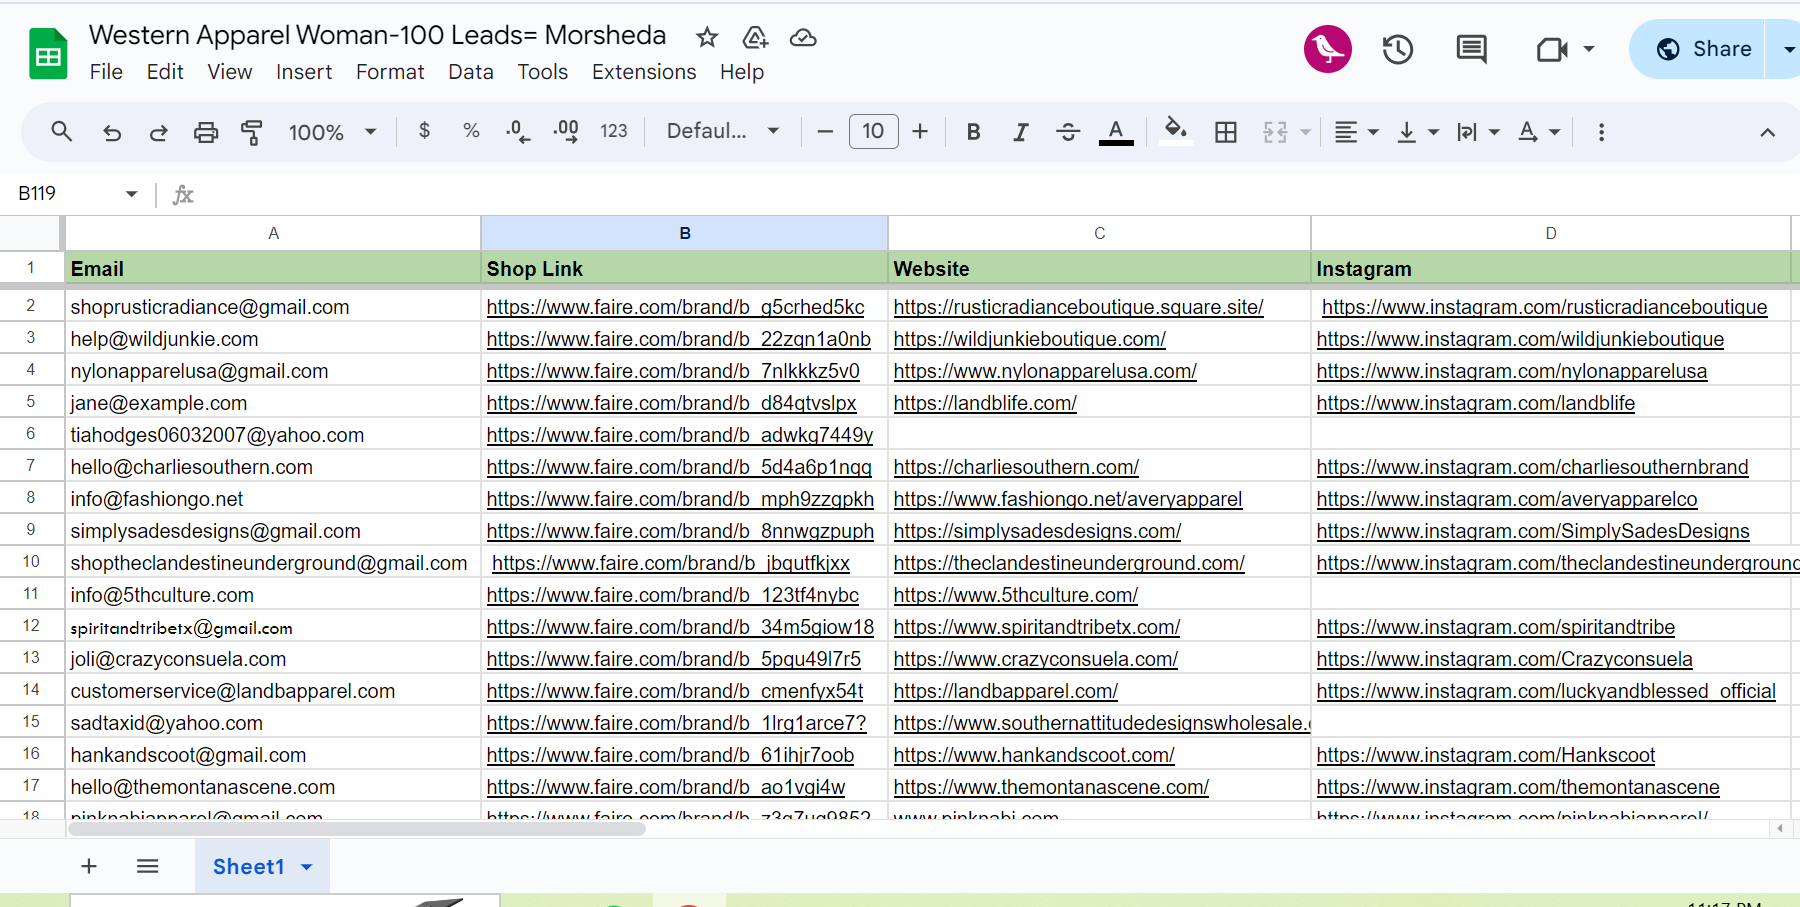This screenshot has width=1800, height=907.
Task: Toggle bold formatting
Action: click(x=973, y=132)
